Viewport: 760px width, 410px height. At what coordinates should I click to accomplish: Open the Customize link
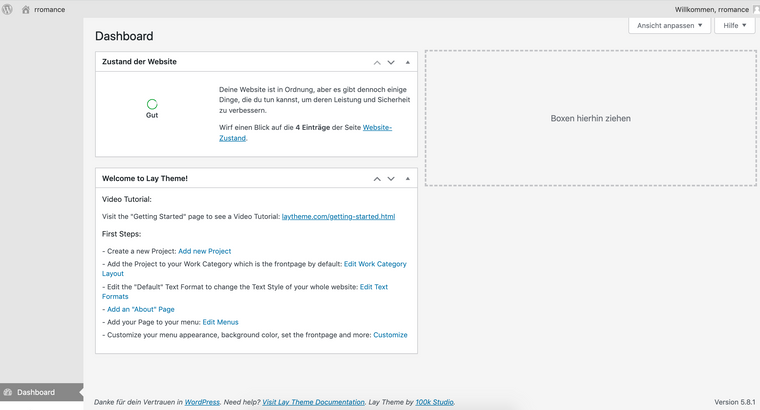click(x=390, y=335)
